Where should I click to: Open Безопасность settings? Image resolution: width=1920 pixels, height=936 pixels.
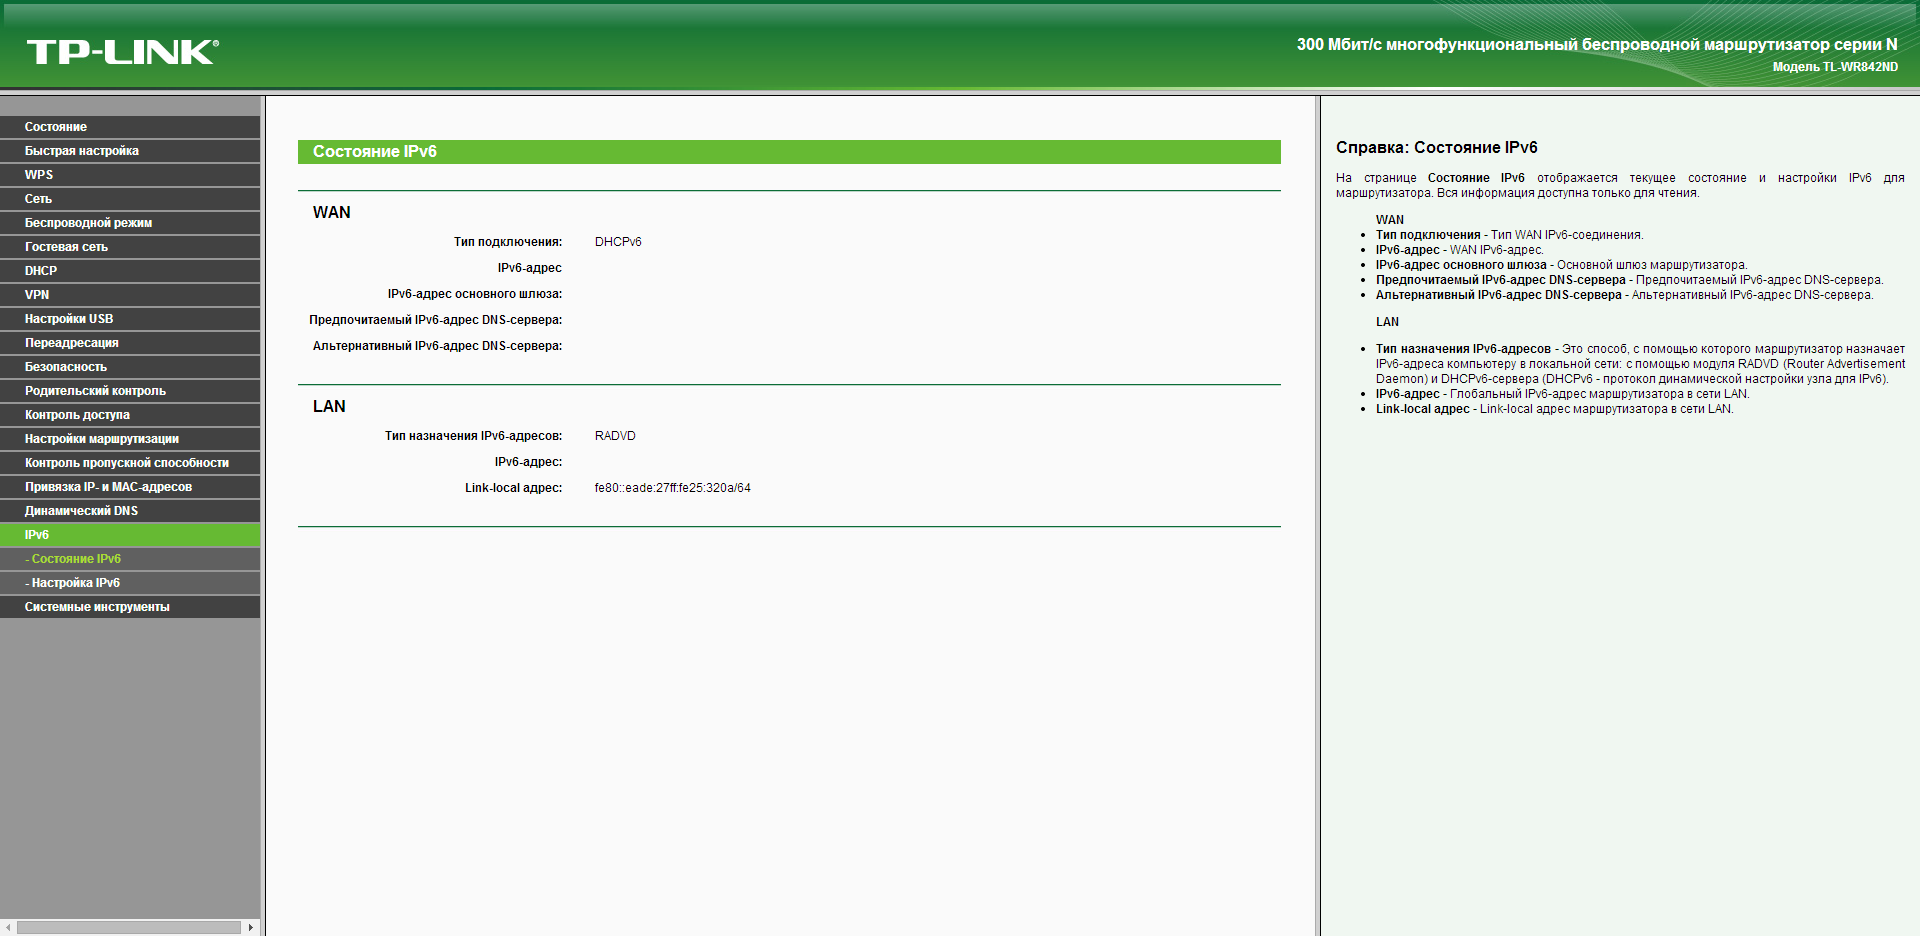click(x=130, y=367)
